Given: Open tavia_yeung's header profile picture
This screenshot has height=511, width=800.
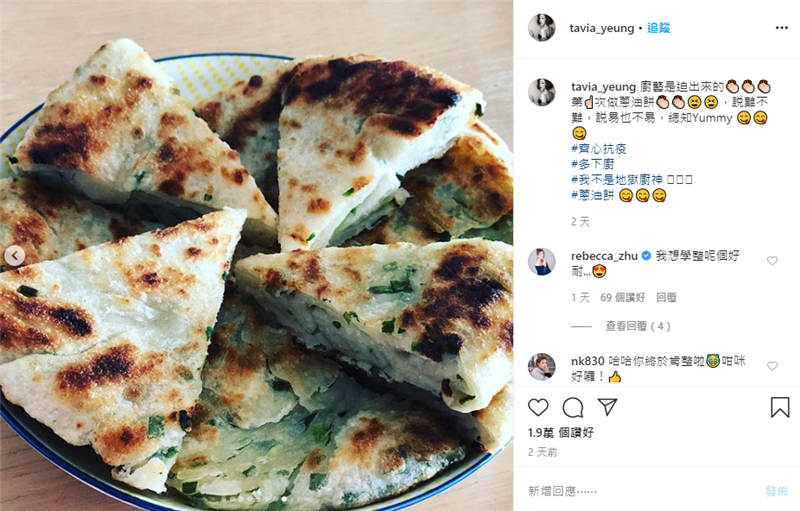Looking at the screenshot, I should coord(541,28).
